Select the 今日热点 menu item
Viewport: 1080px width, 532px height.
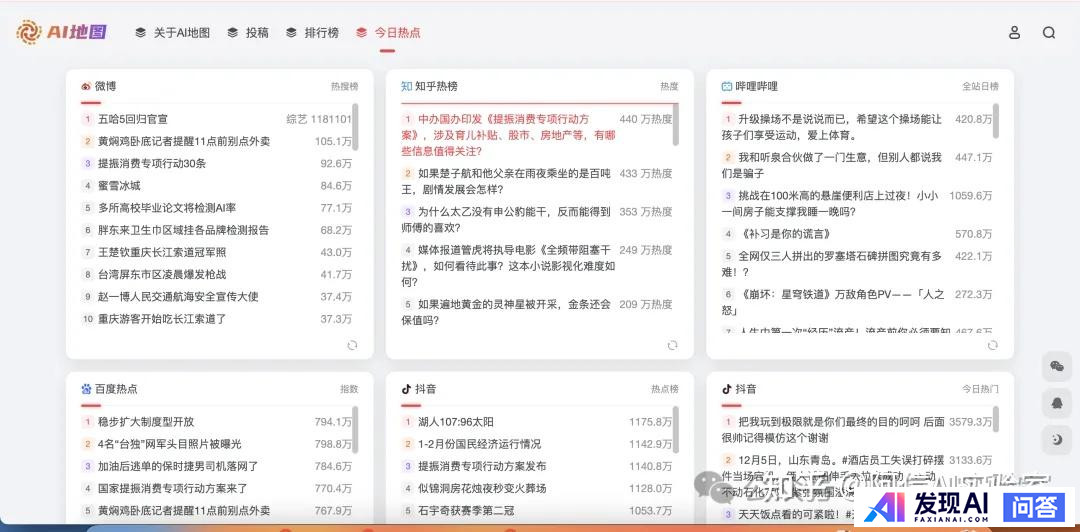(388, 32)
